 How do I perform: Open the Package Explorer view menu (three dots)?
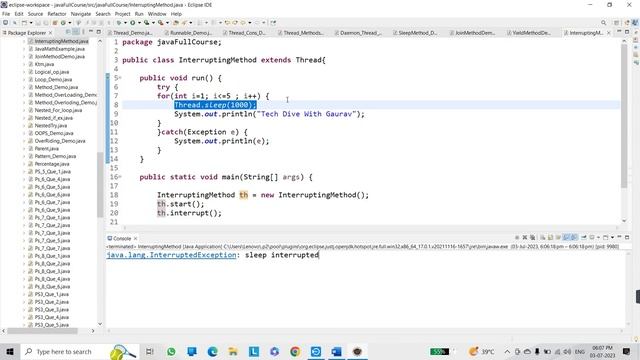pyautogui.click(x=83, y=32)
